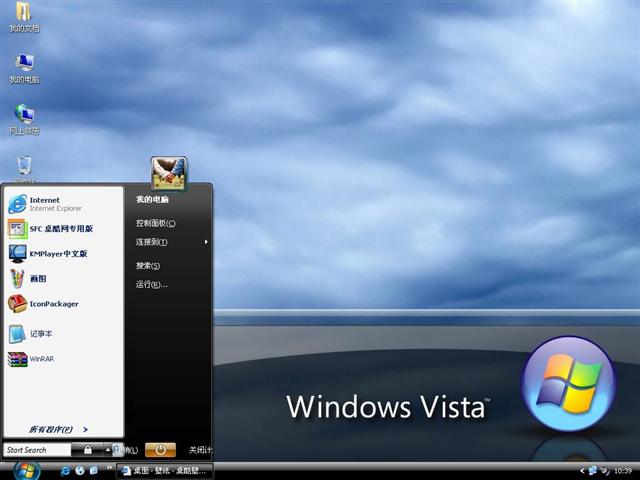Open 搜索(S) search entry
This screenshot has width=640, height=480.
[148, 266]
